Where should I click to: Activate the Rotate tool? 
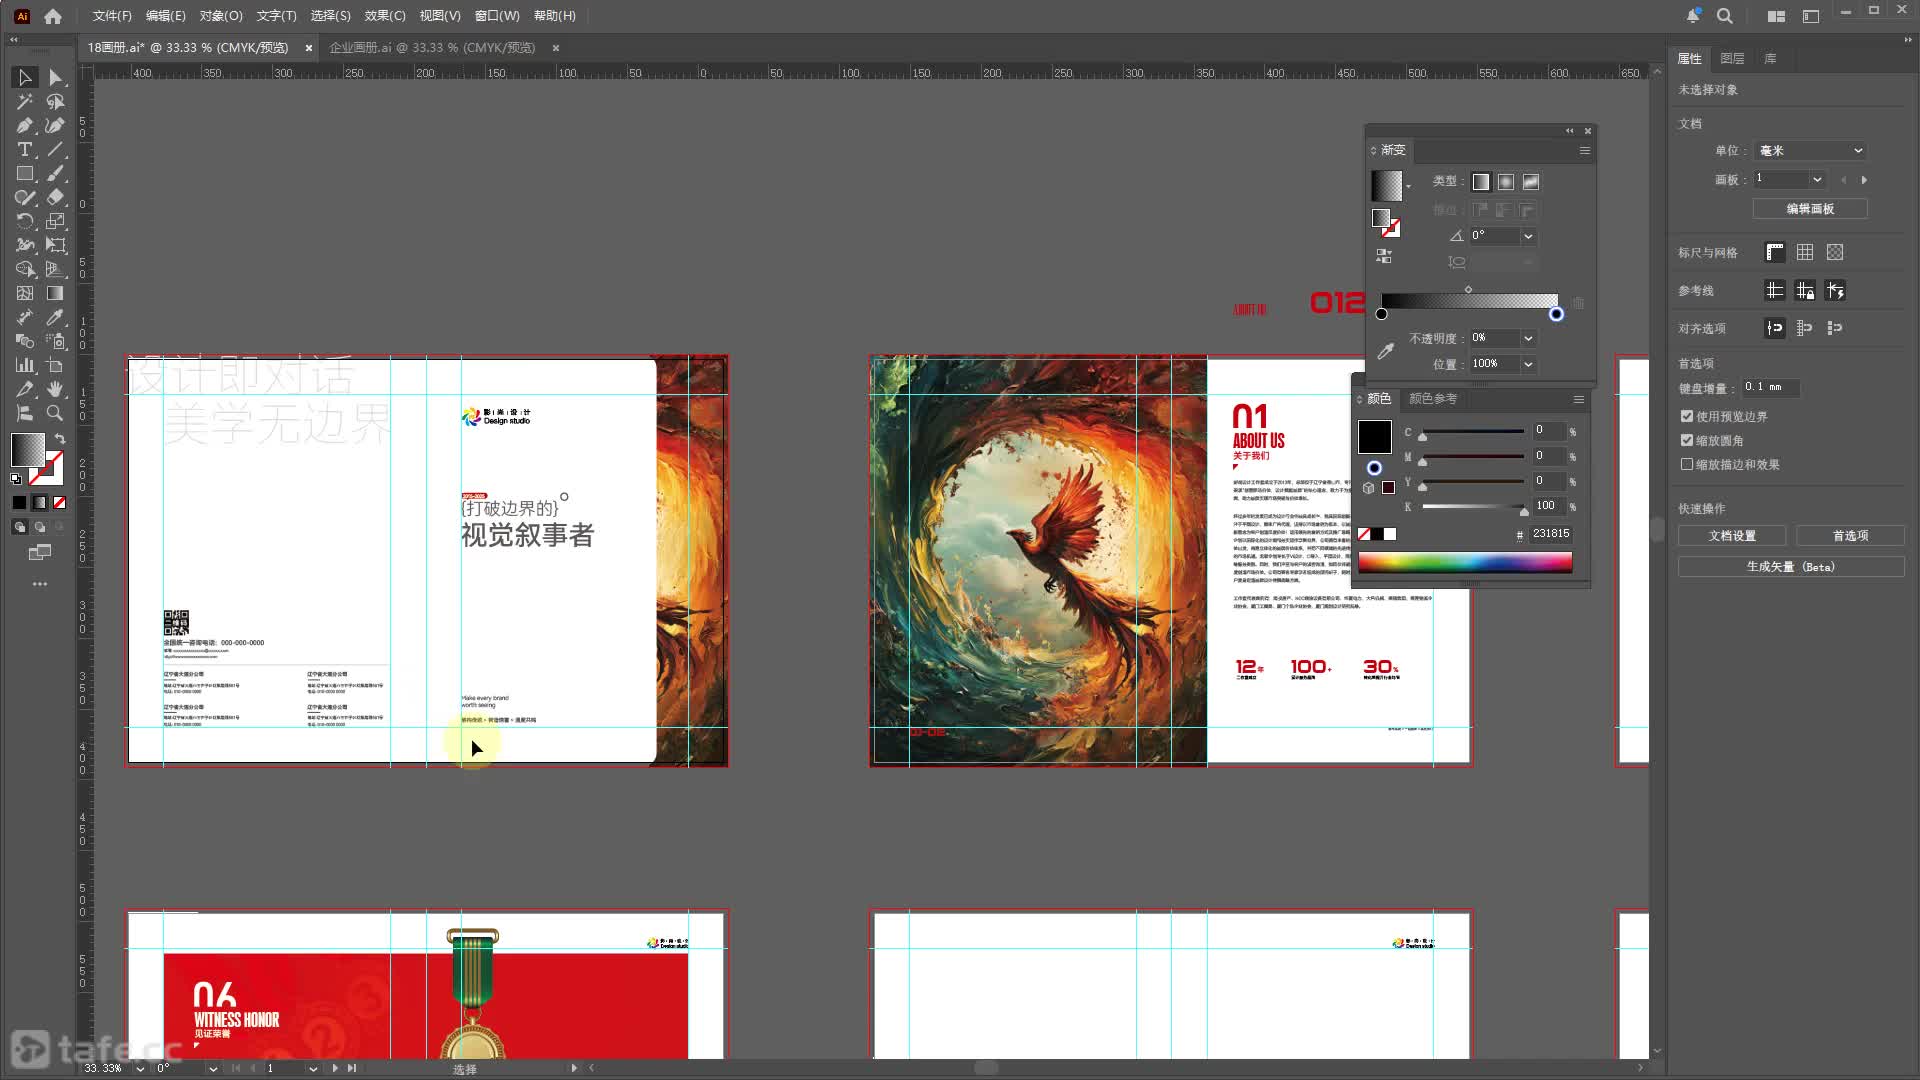click(x=25, y=222)
